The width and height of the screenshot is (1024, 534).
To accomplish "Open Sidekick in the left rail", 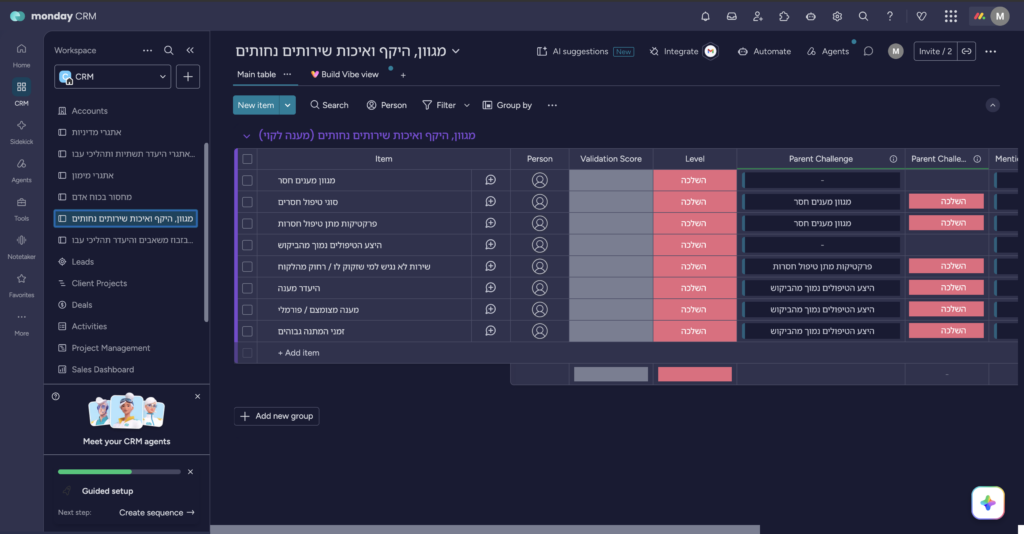I will [22, 132].
